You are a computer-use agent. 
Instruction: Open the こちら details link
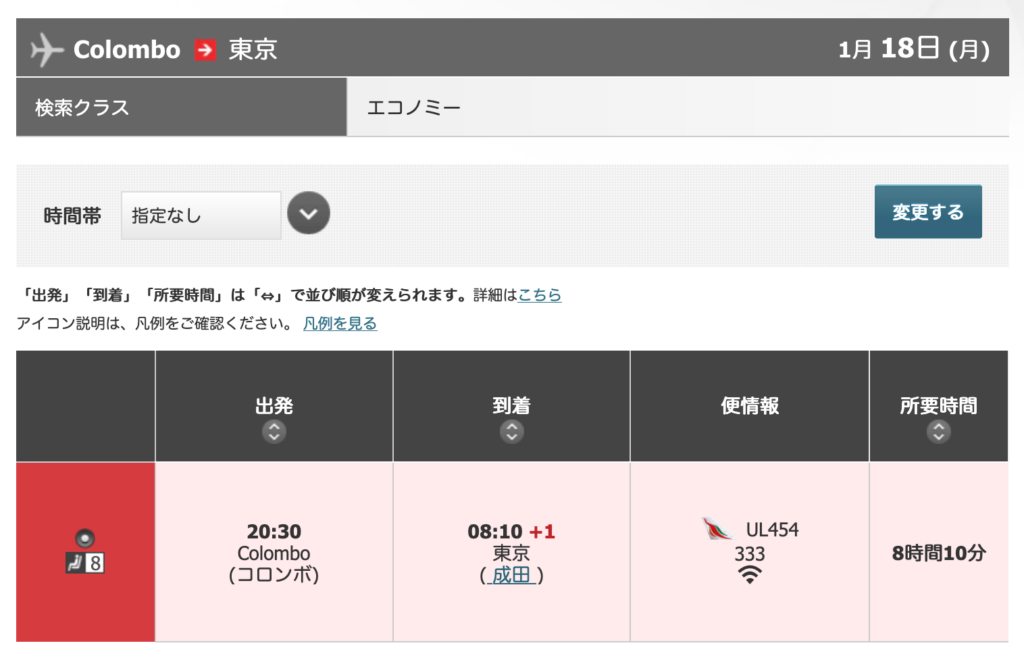(539, 295)
